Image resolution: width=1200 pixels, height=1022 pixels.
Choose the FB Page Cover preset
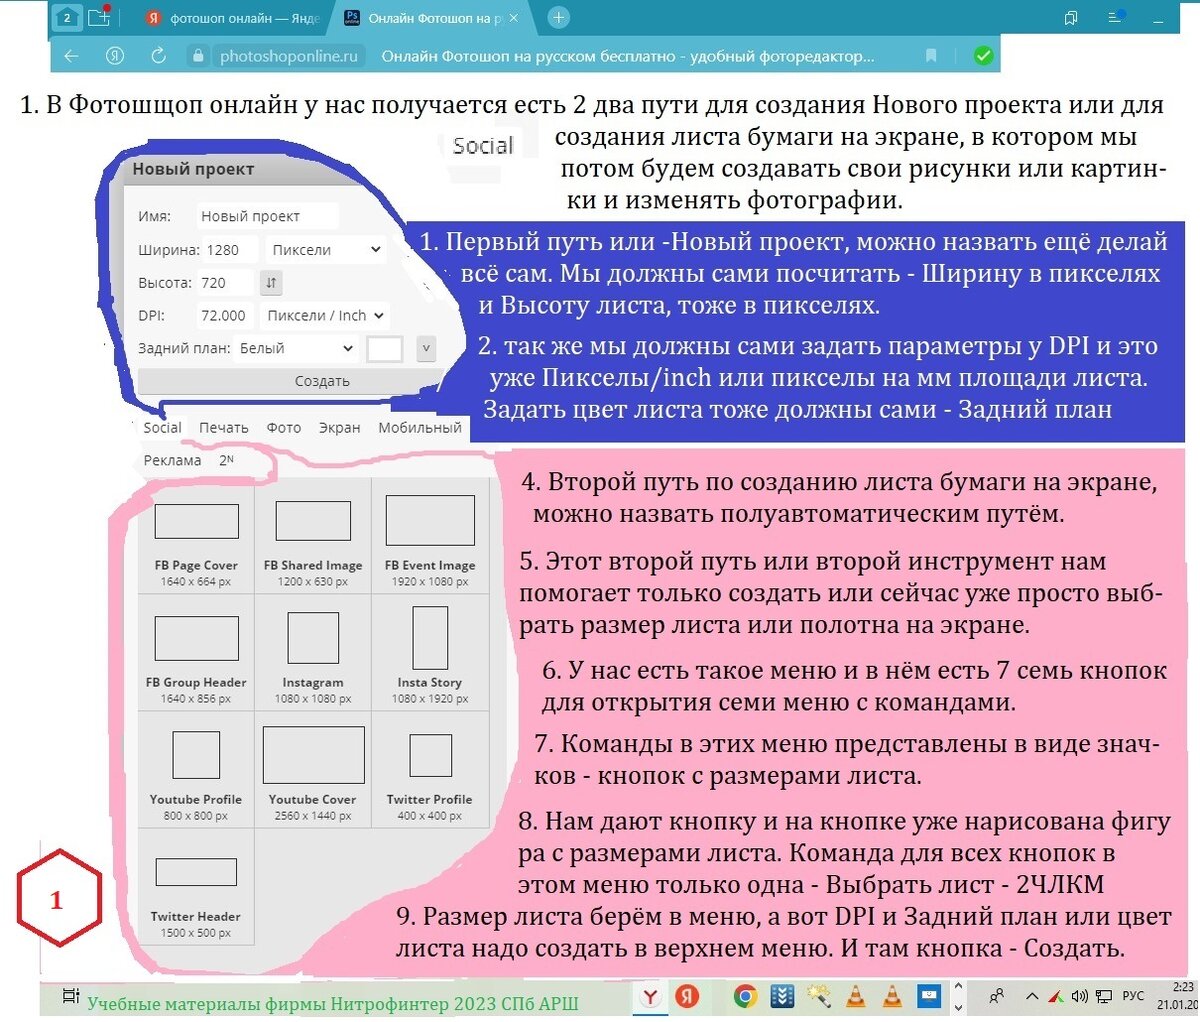(x=196, y=535)
